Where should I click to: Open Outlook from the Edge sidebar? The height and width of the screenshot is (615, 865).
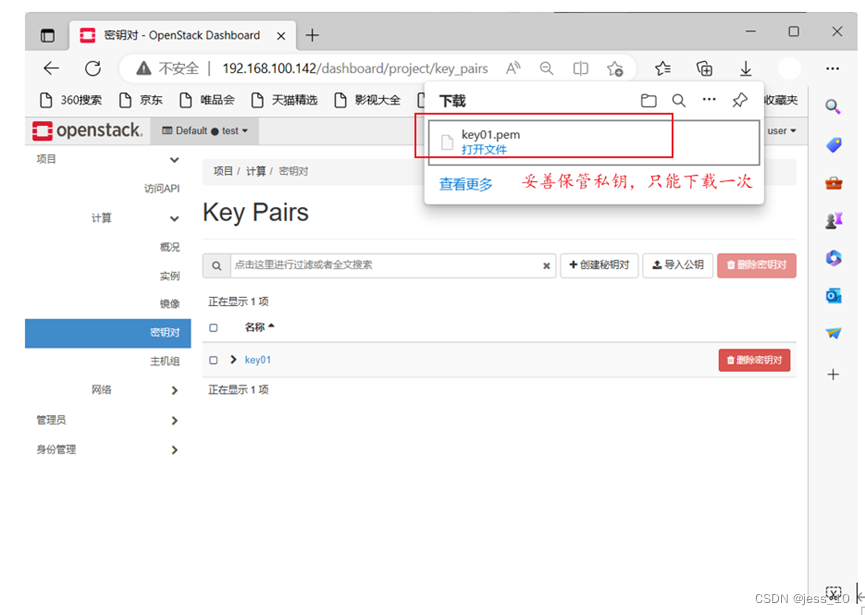pos(832,295)
